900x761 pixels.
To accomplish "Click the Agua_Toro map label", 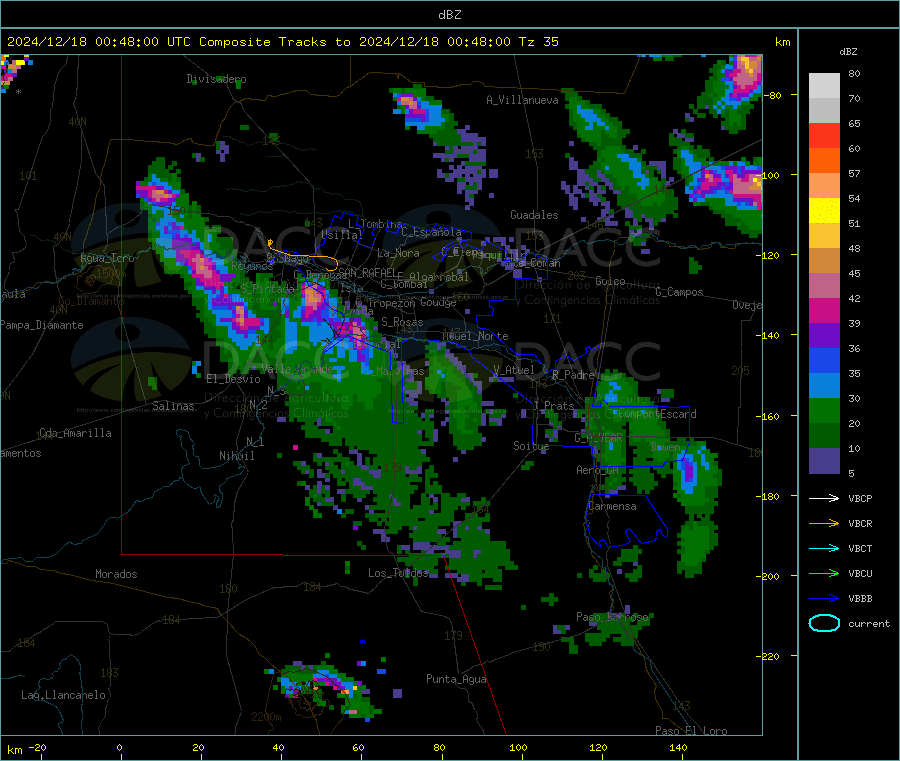I will [x=107, y=258].
